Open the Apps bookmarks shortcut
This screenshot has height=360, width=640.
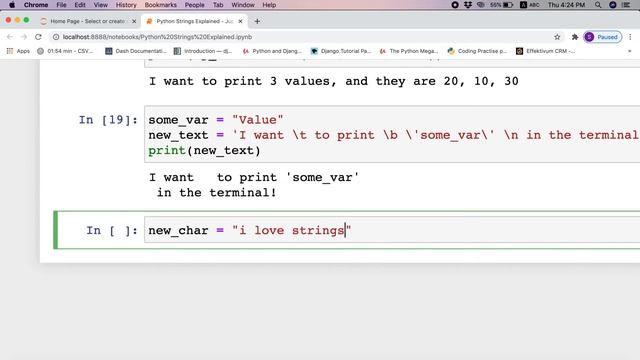(18, 51)
